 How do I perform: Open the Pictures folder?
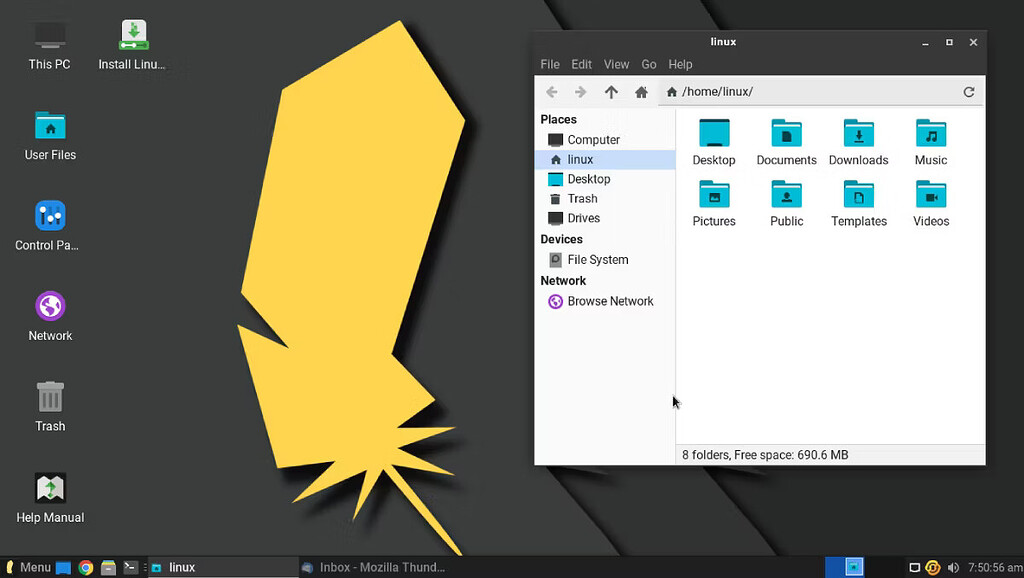click(714, 203)
